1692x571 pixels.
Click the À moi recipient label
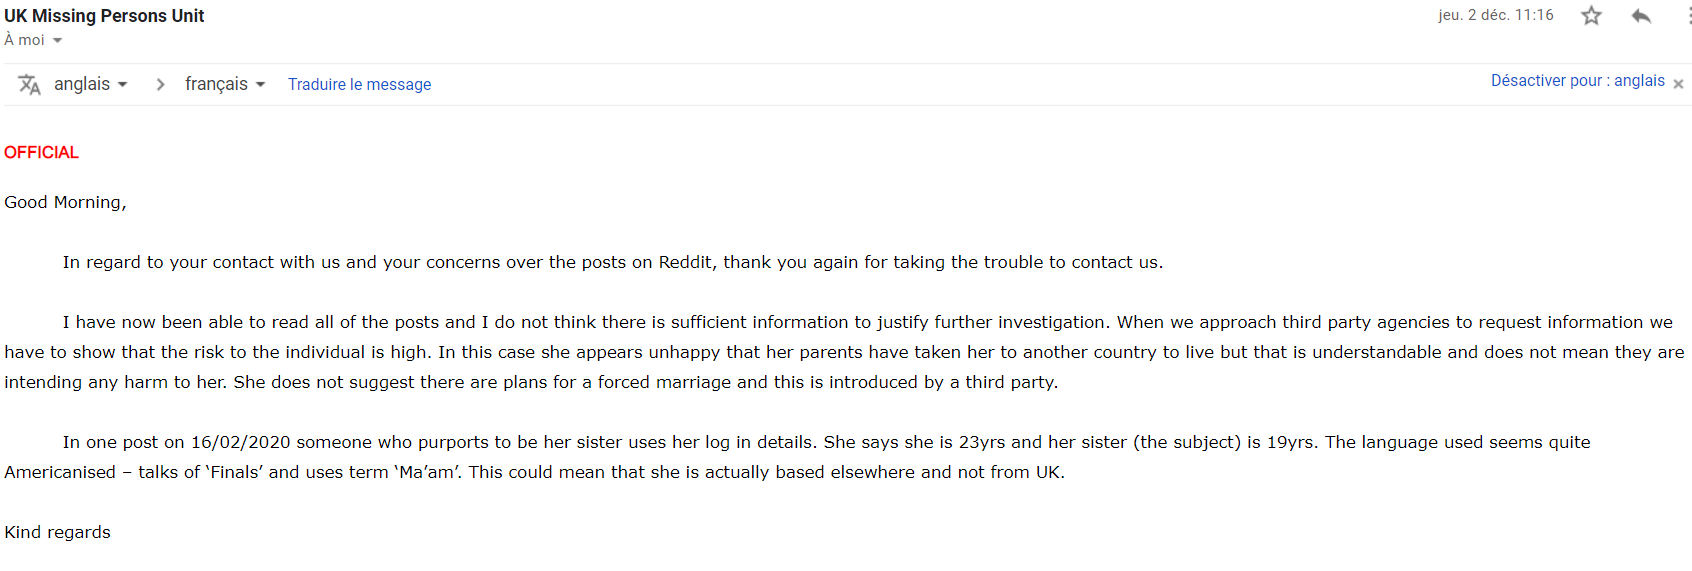point(24,40)
